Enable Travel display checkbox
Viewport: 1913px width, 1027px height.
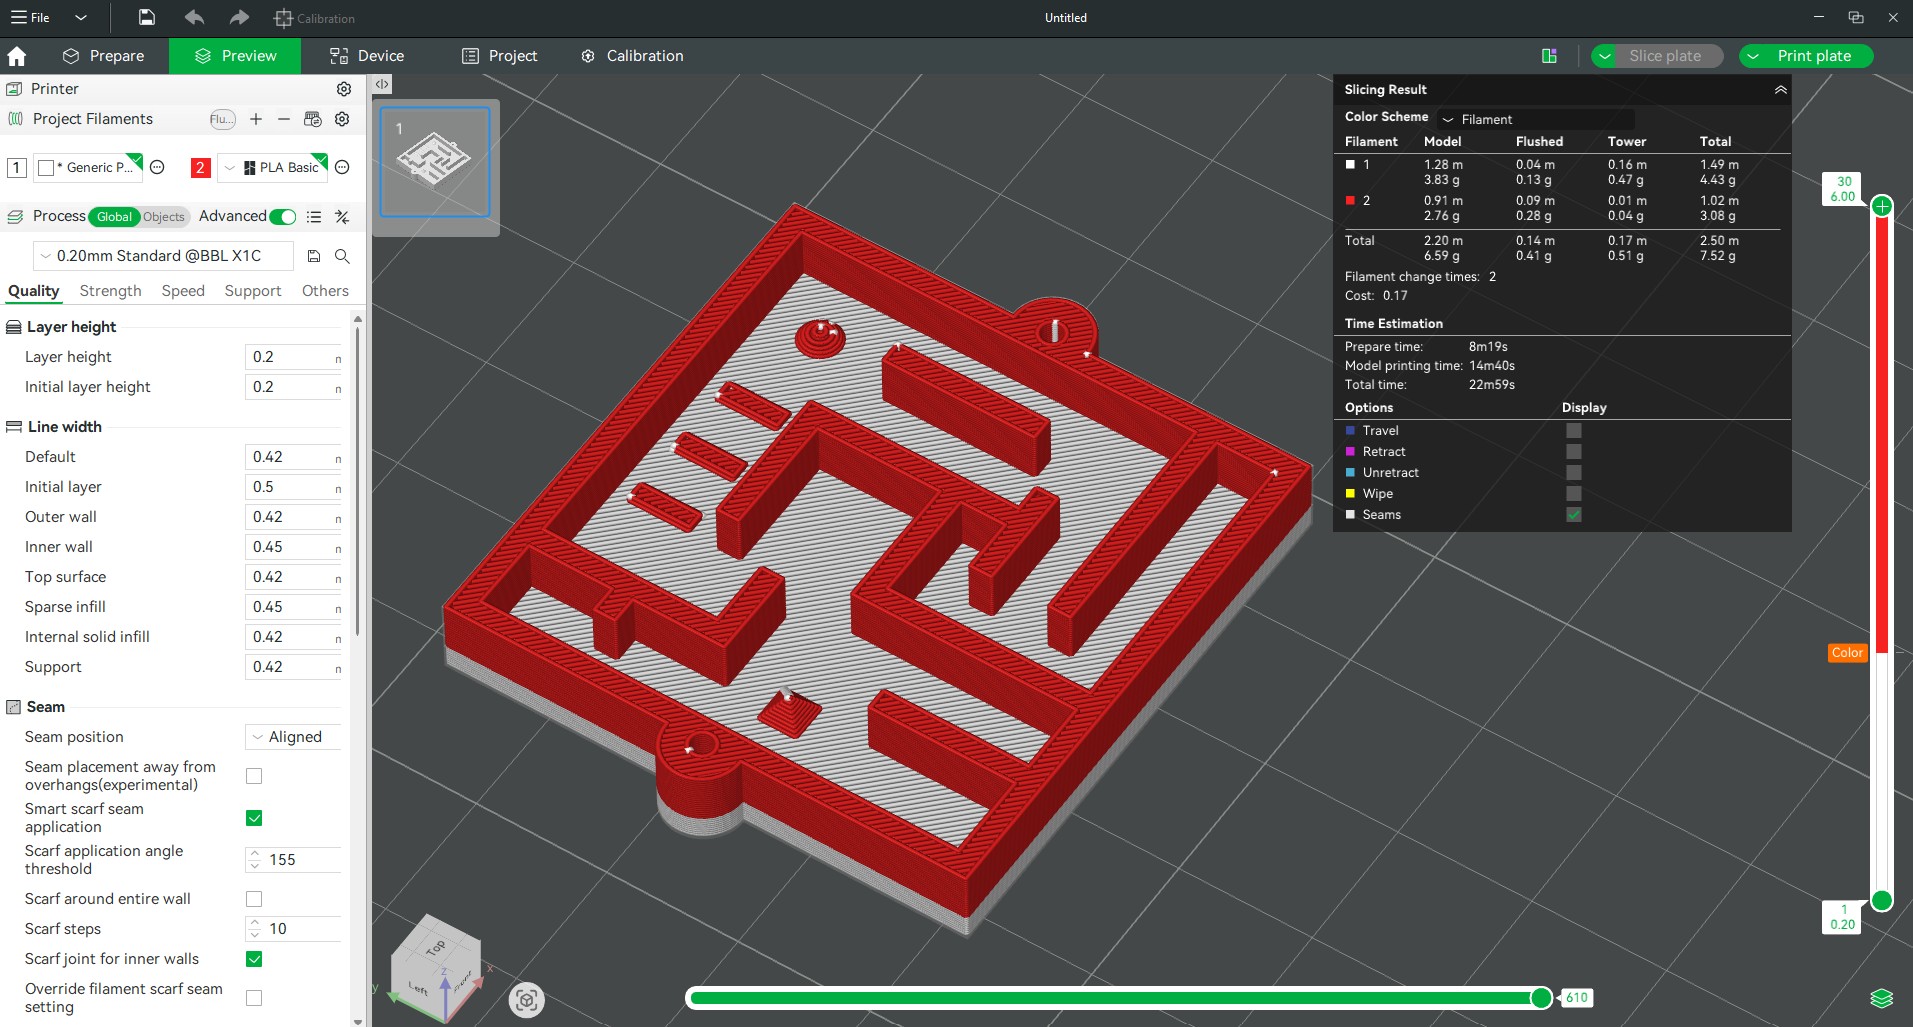(1573, 431)
